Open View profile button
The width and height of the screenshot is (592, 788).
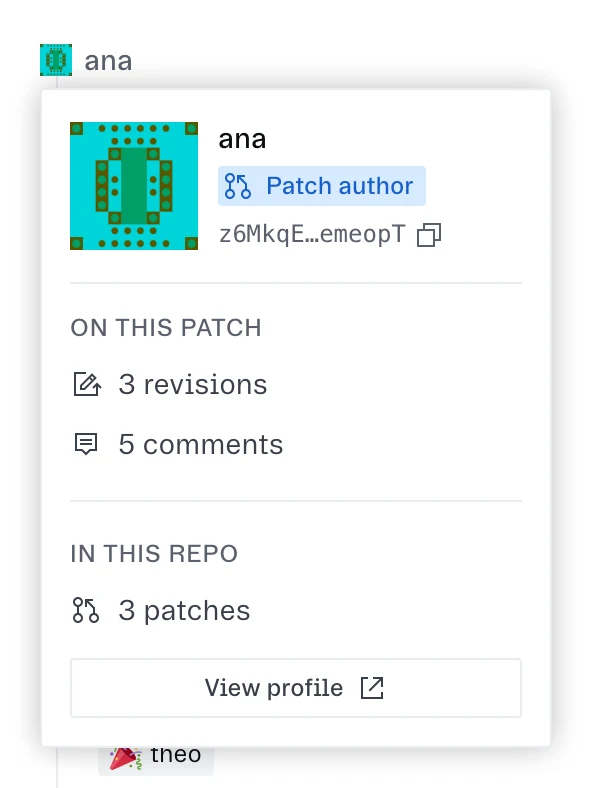tap(295, 687)
